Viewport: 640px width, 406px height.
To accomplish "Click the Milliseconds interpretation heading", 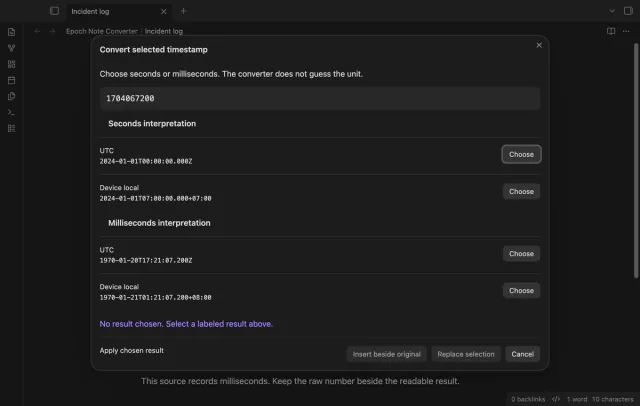I will point(159,223).
